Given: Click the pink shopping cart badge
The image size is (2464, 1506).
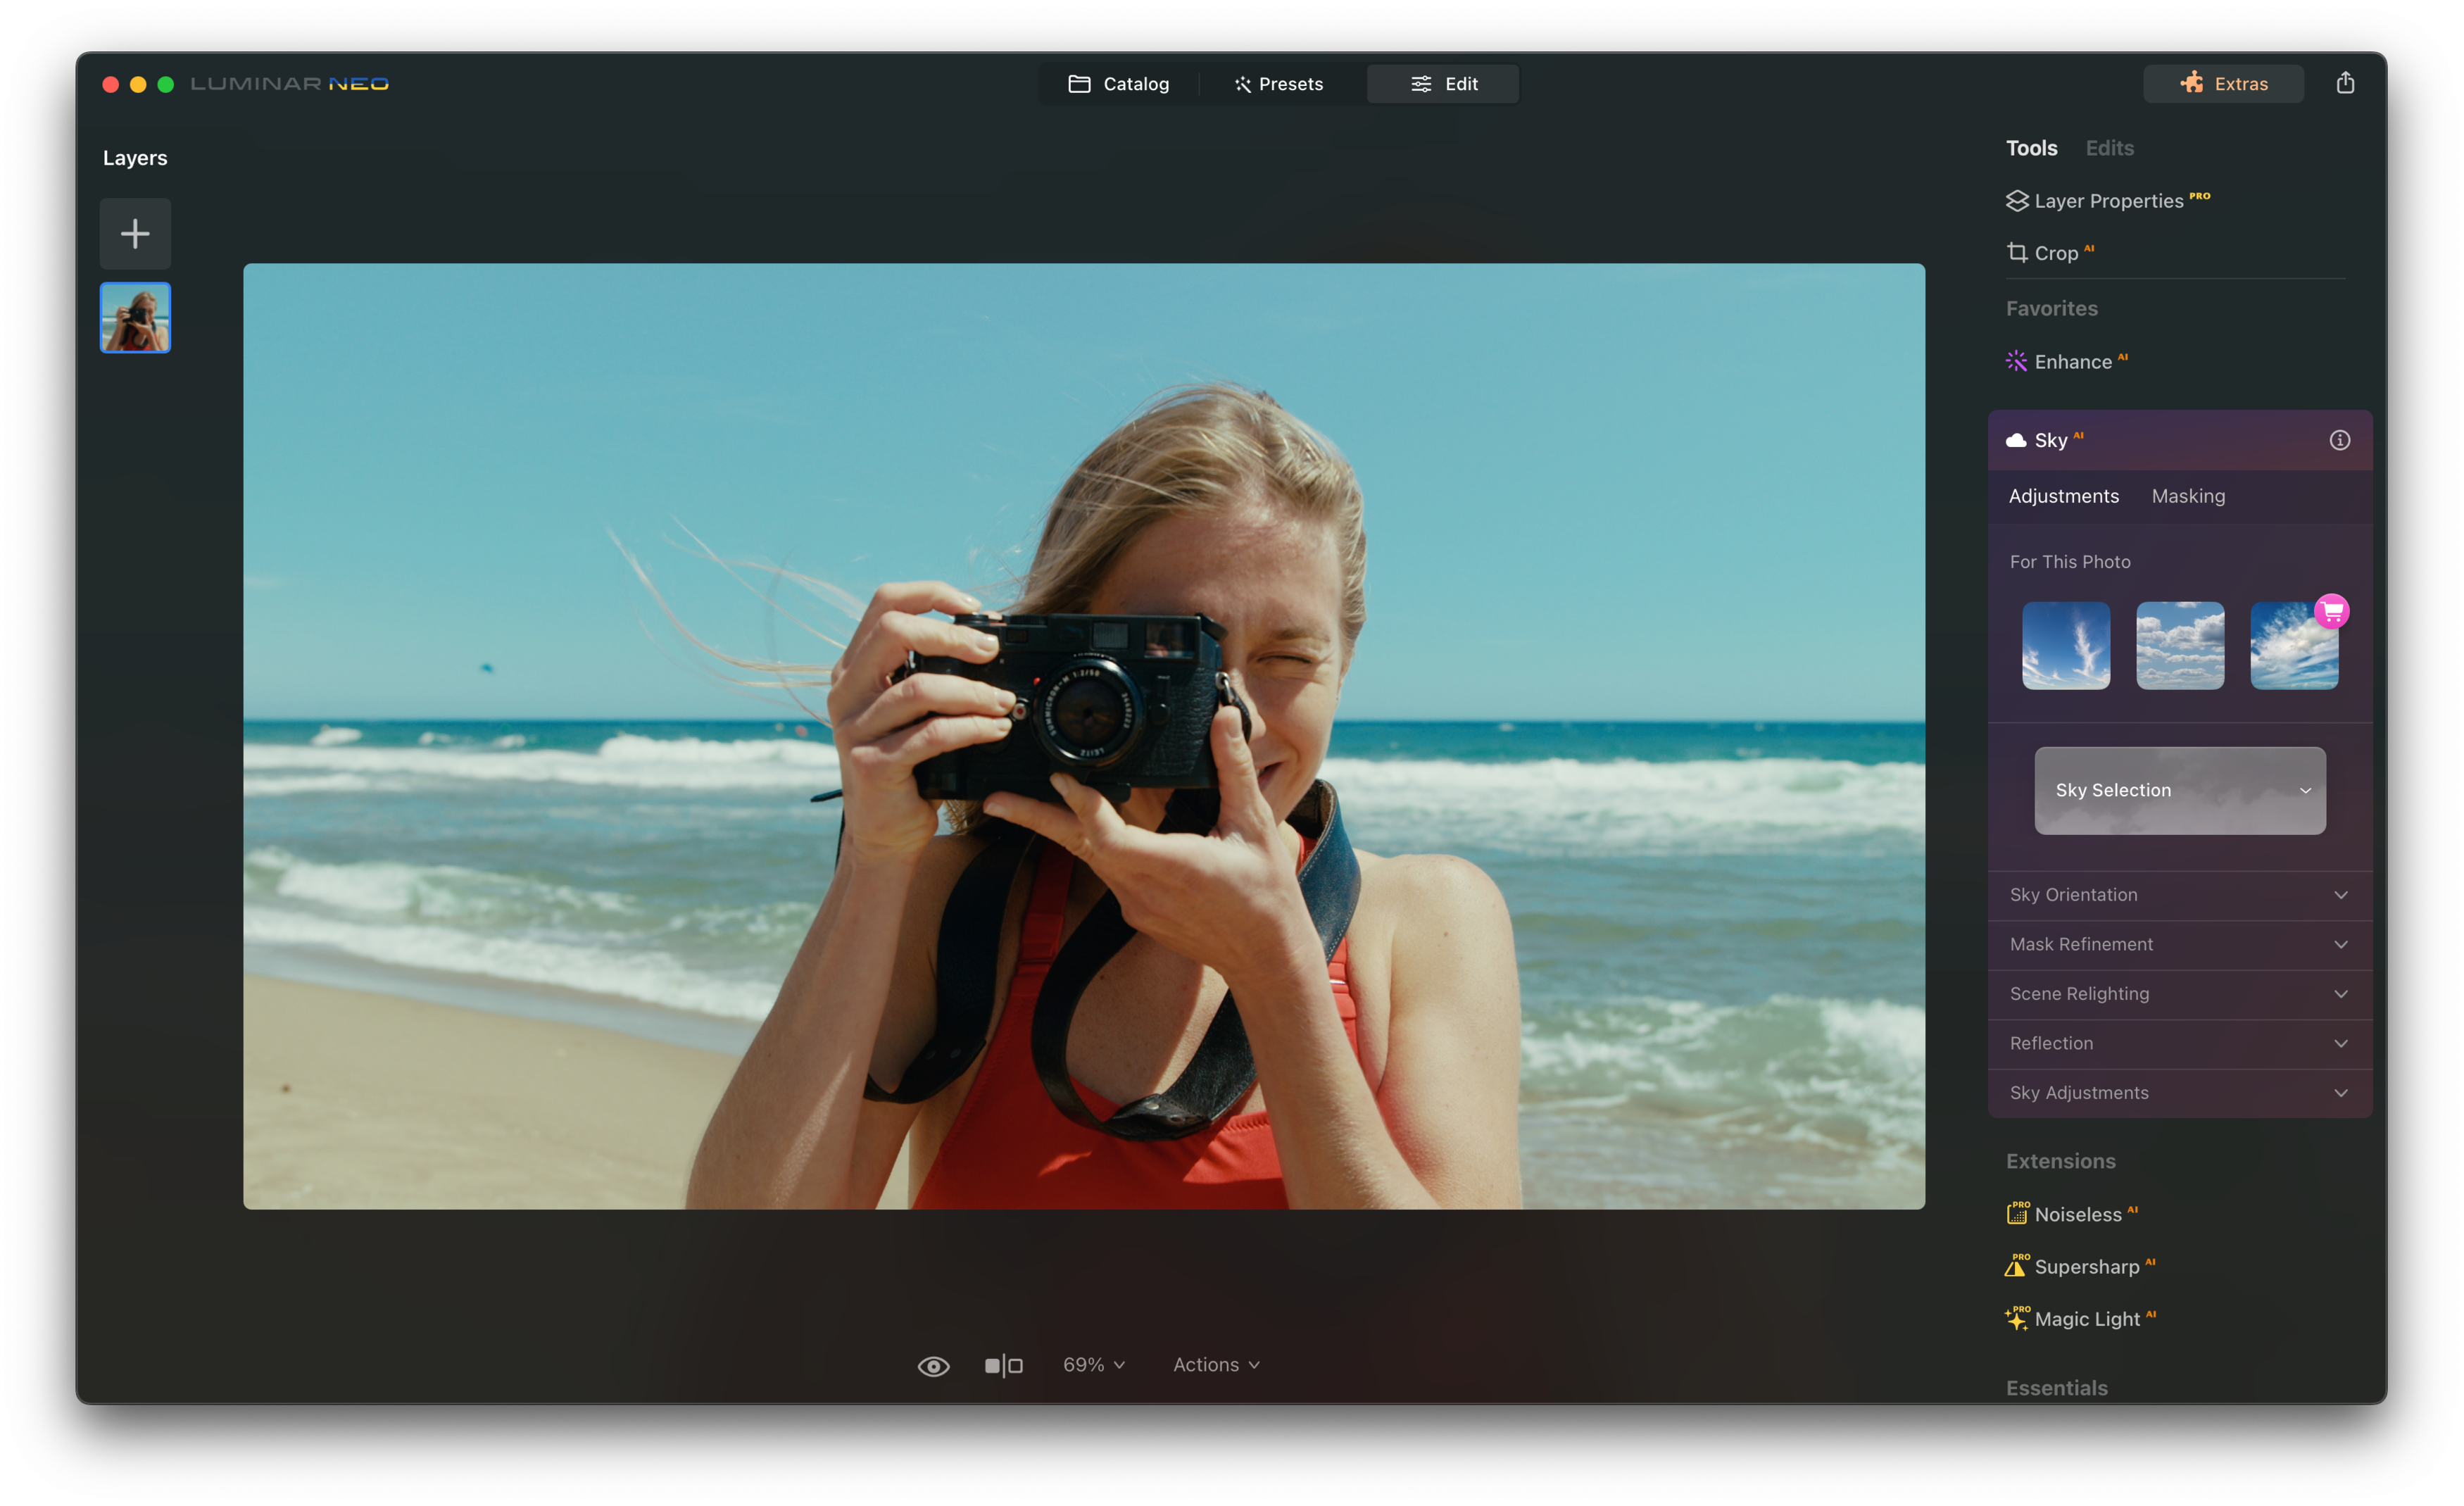Looking at the screenshot, I should click(x=2332, y=611).
